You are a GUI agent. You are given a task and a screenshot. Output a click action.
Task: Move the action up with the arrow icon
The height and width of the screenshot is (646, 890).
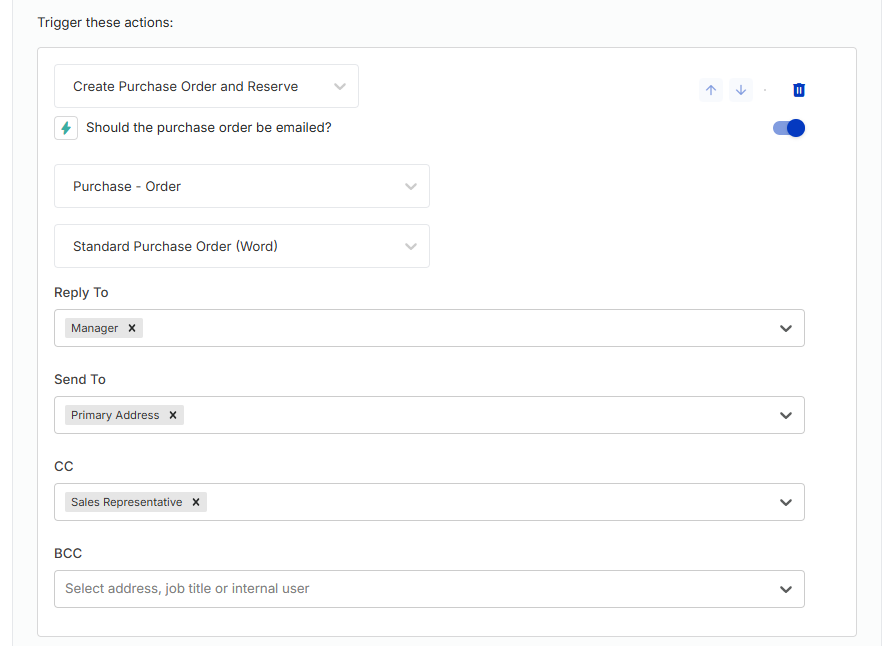711,90
